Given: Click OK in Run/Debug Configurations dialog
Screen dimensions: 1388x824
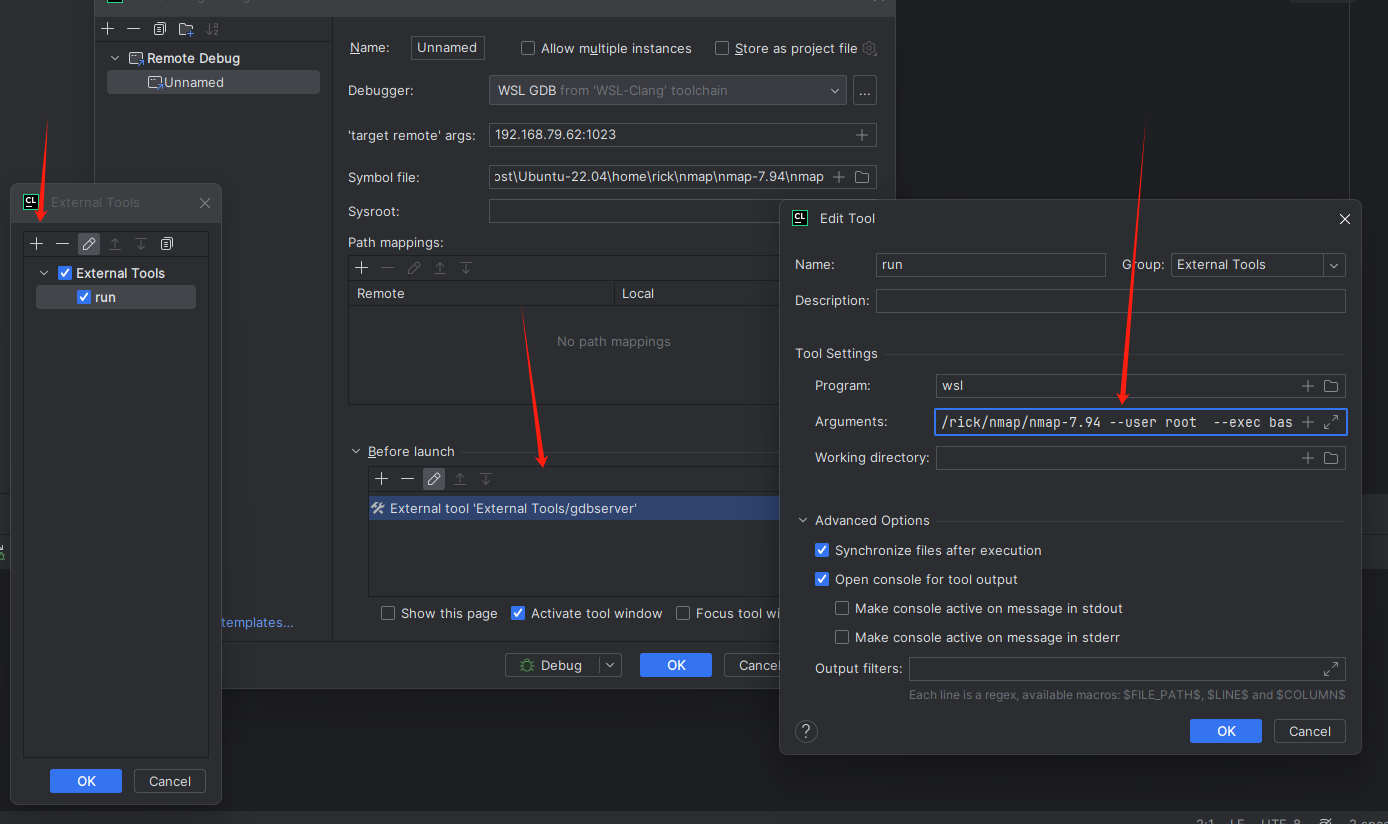Looking at the screenshot, I should (x=676, y=665).
